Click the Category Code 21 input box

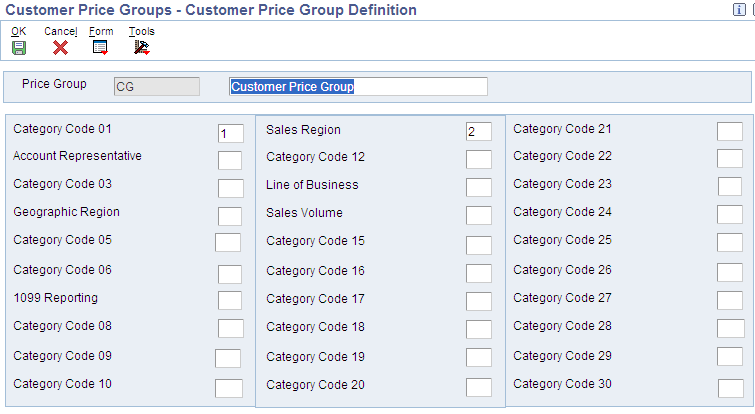(729, 131)
